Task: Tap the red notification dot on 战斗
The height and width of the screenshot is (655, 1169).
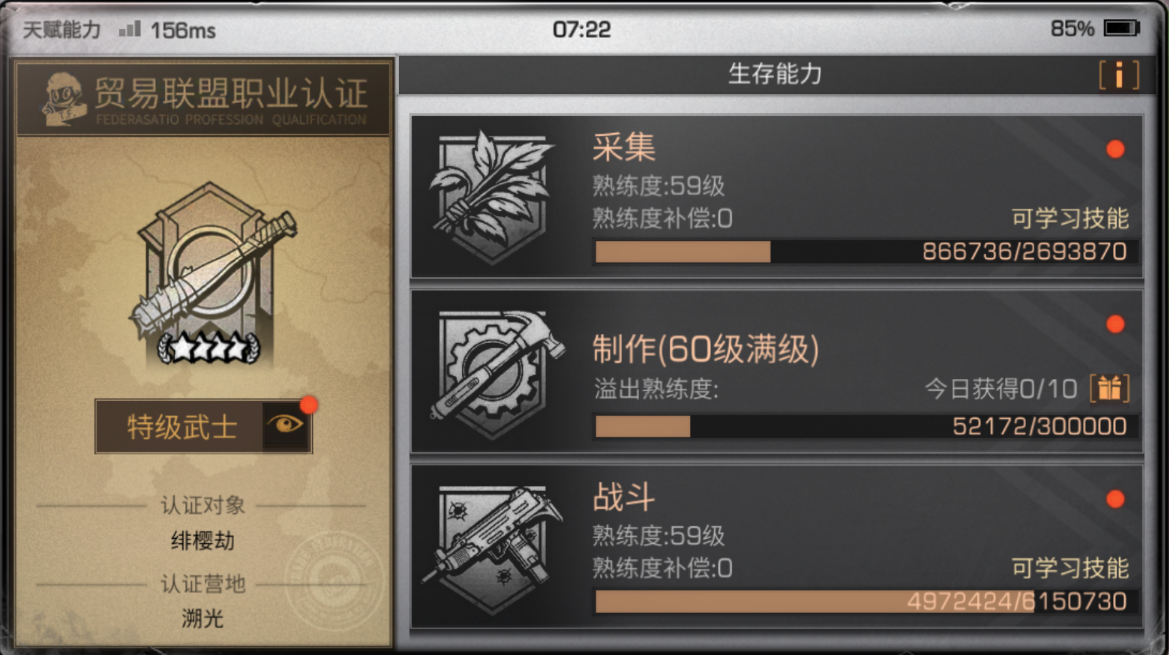Action: tap(1115, 499)
